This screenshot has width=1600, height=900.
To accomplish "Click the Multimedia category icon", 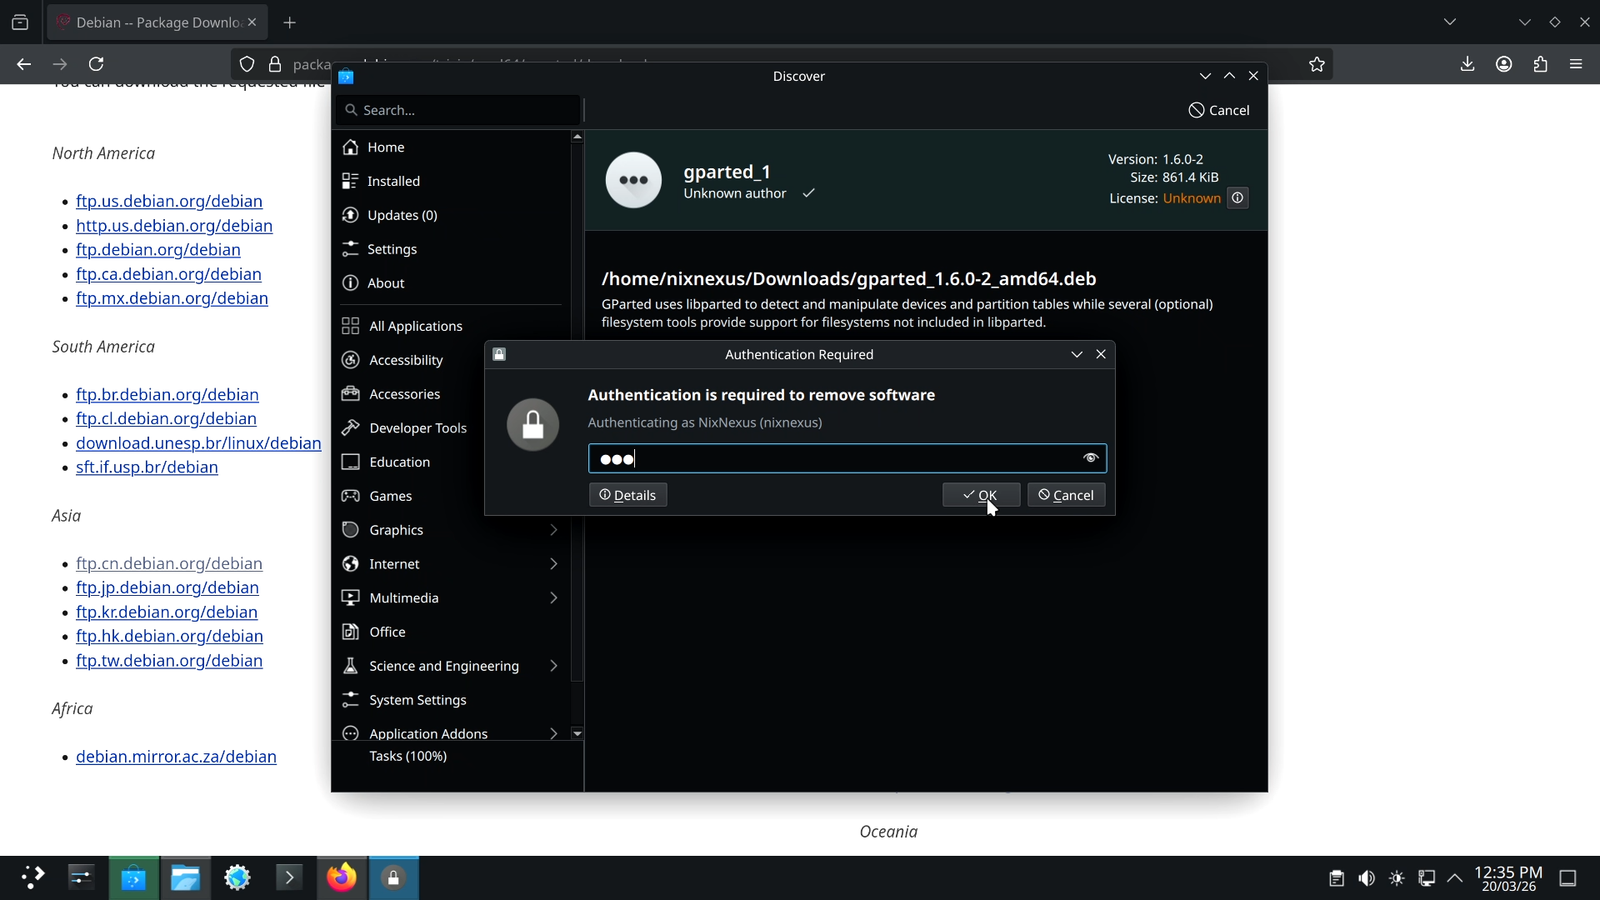I will [350, 598].
